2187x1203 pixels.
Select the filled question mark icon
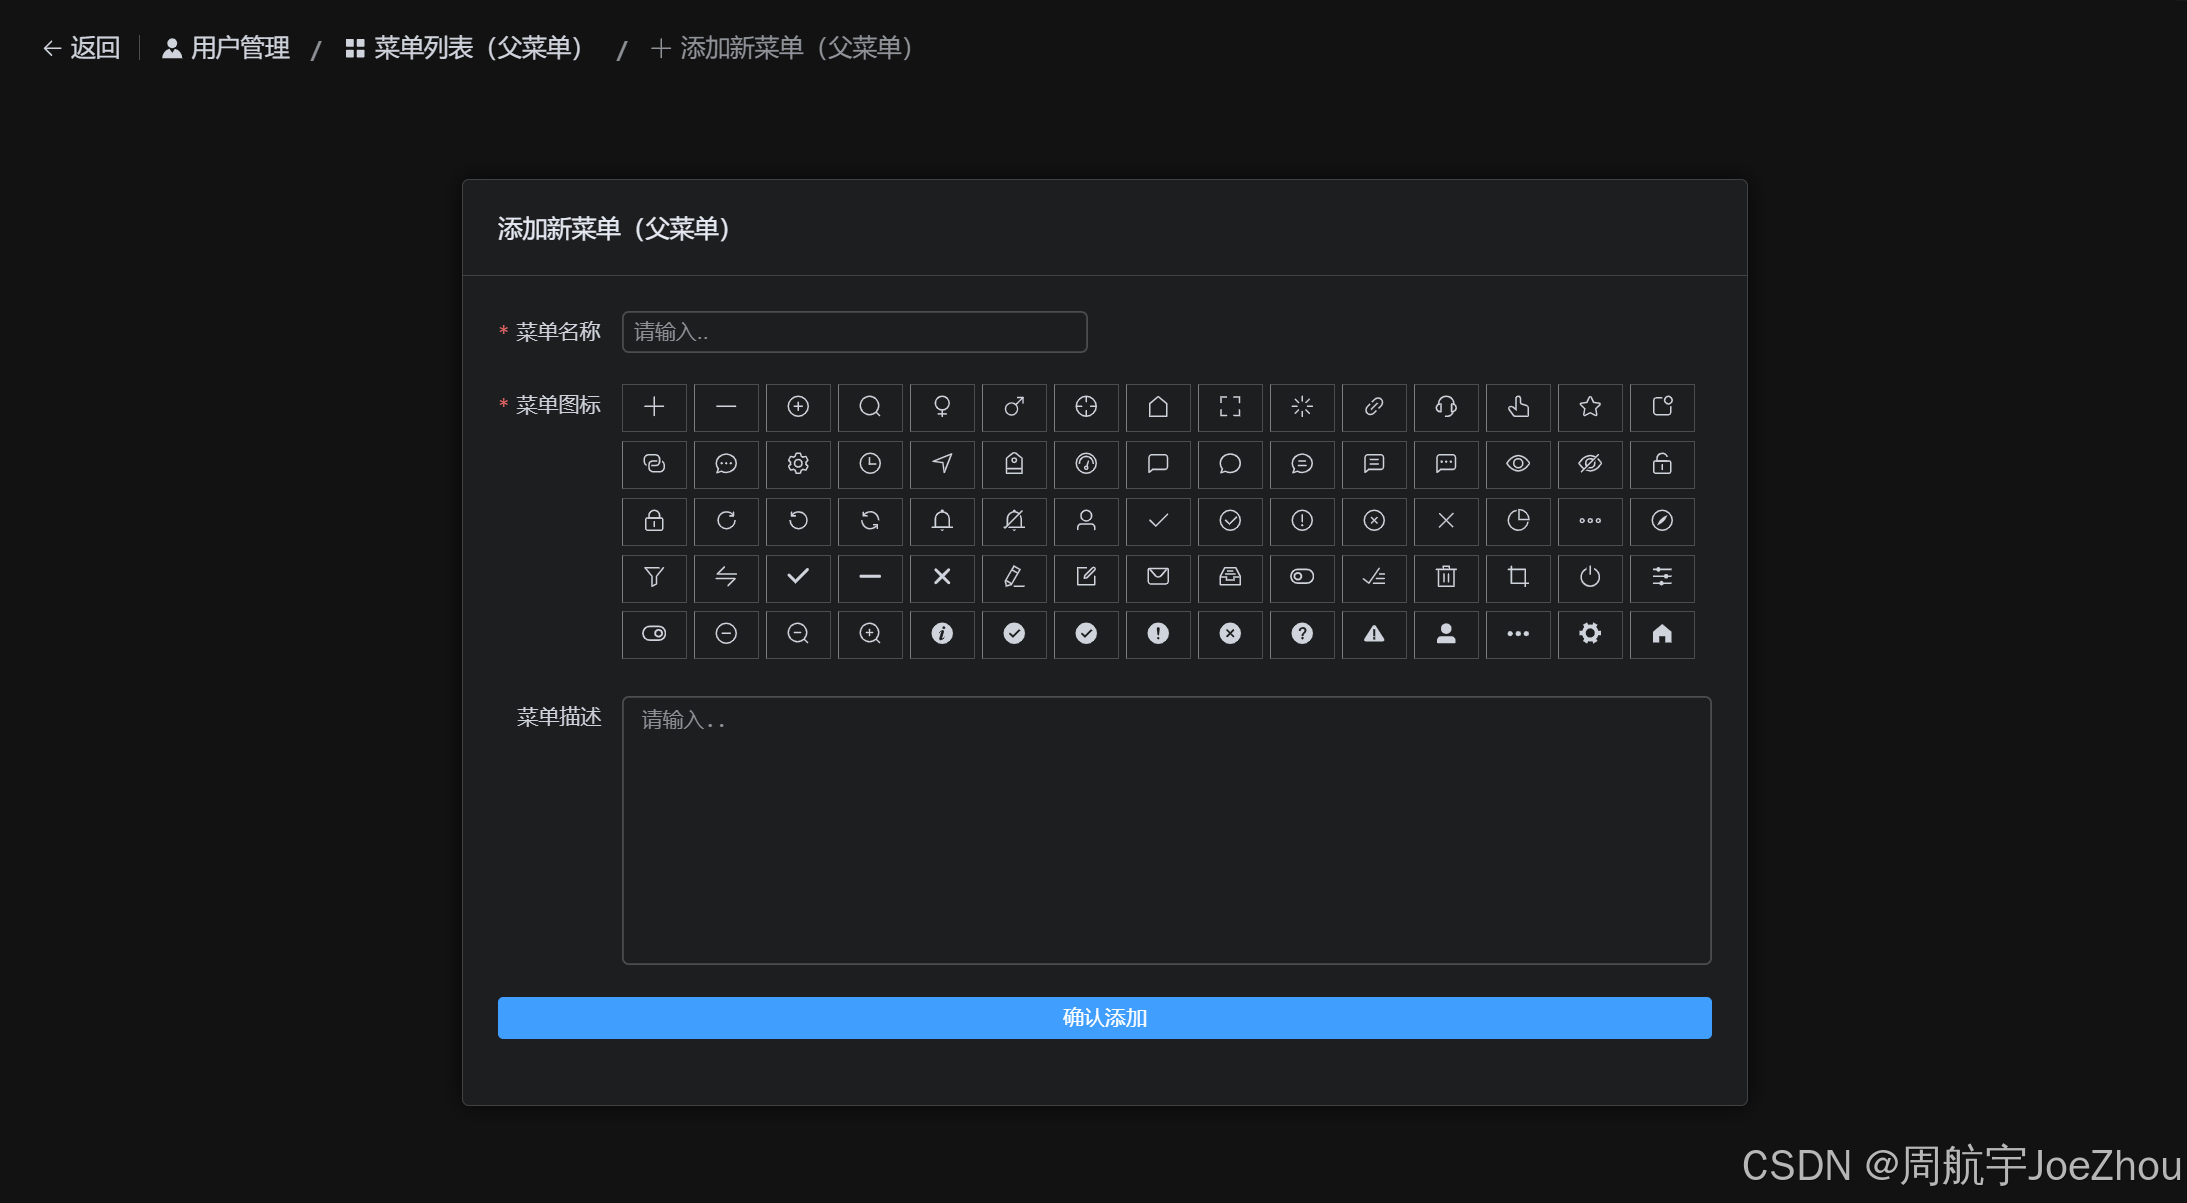[x=1302, y=634]
